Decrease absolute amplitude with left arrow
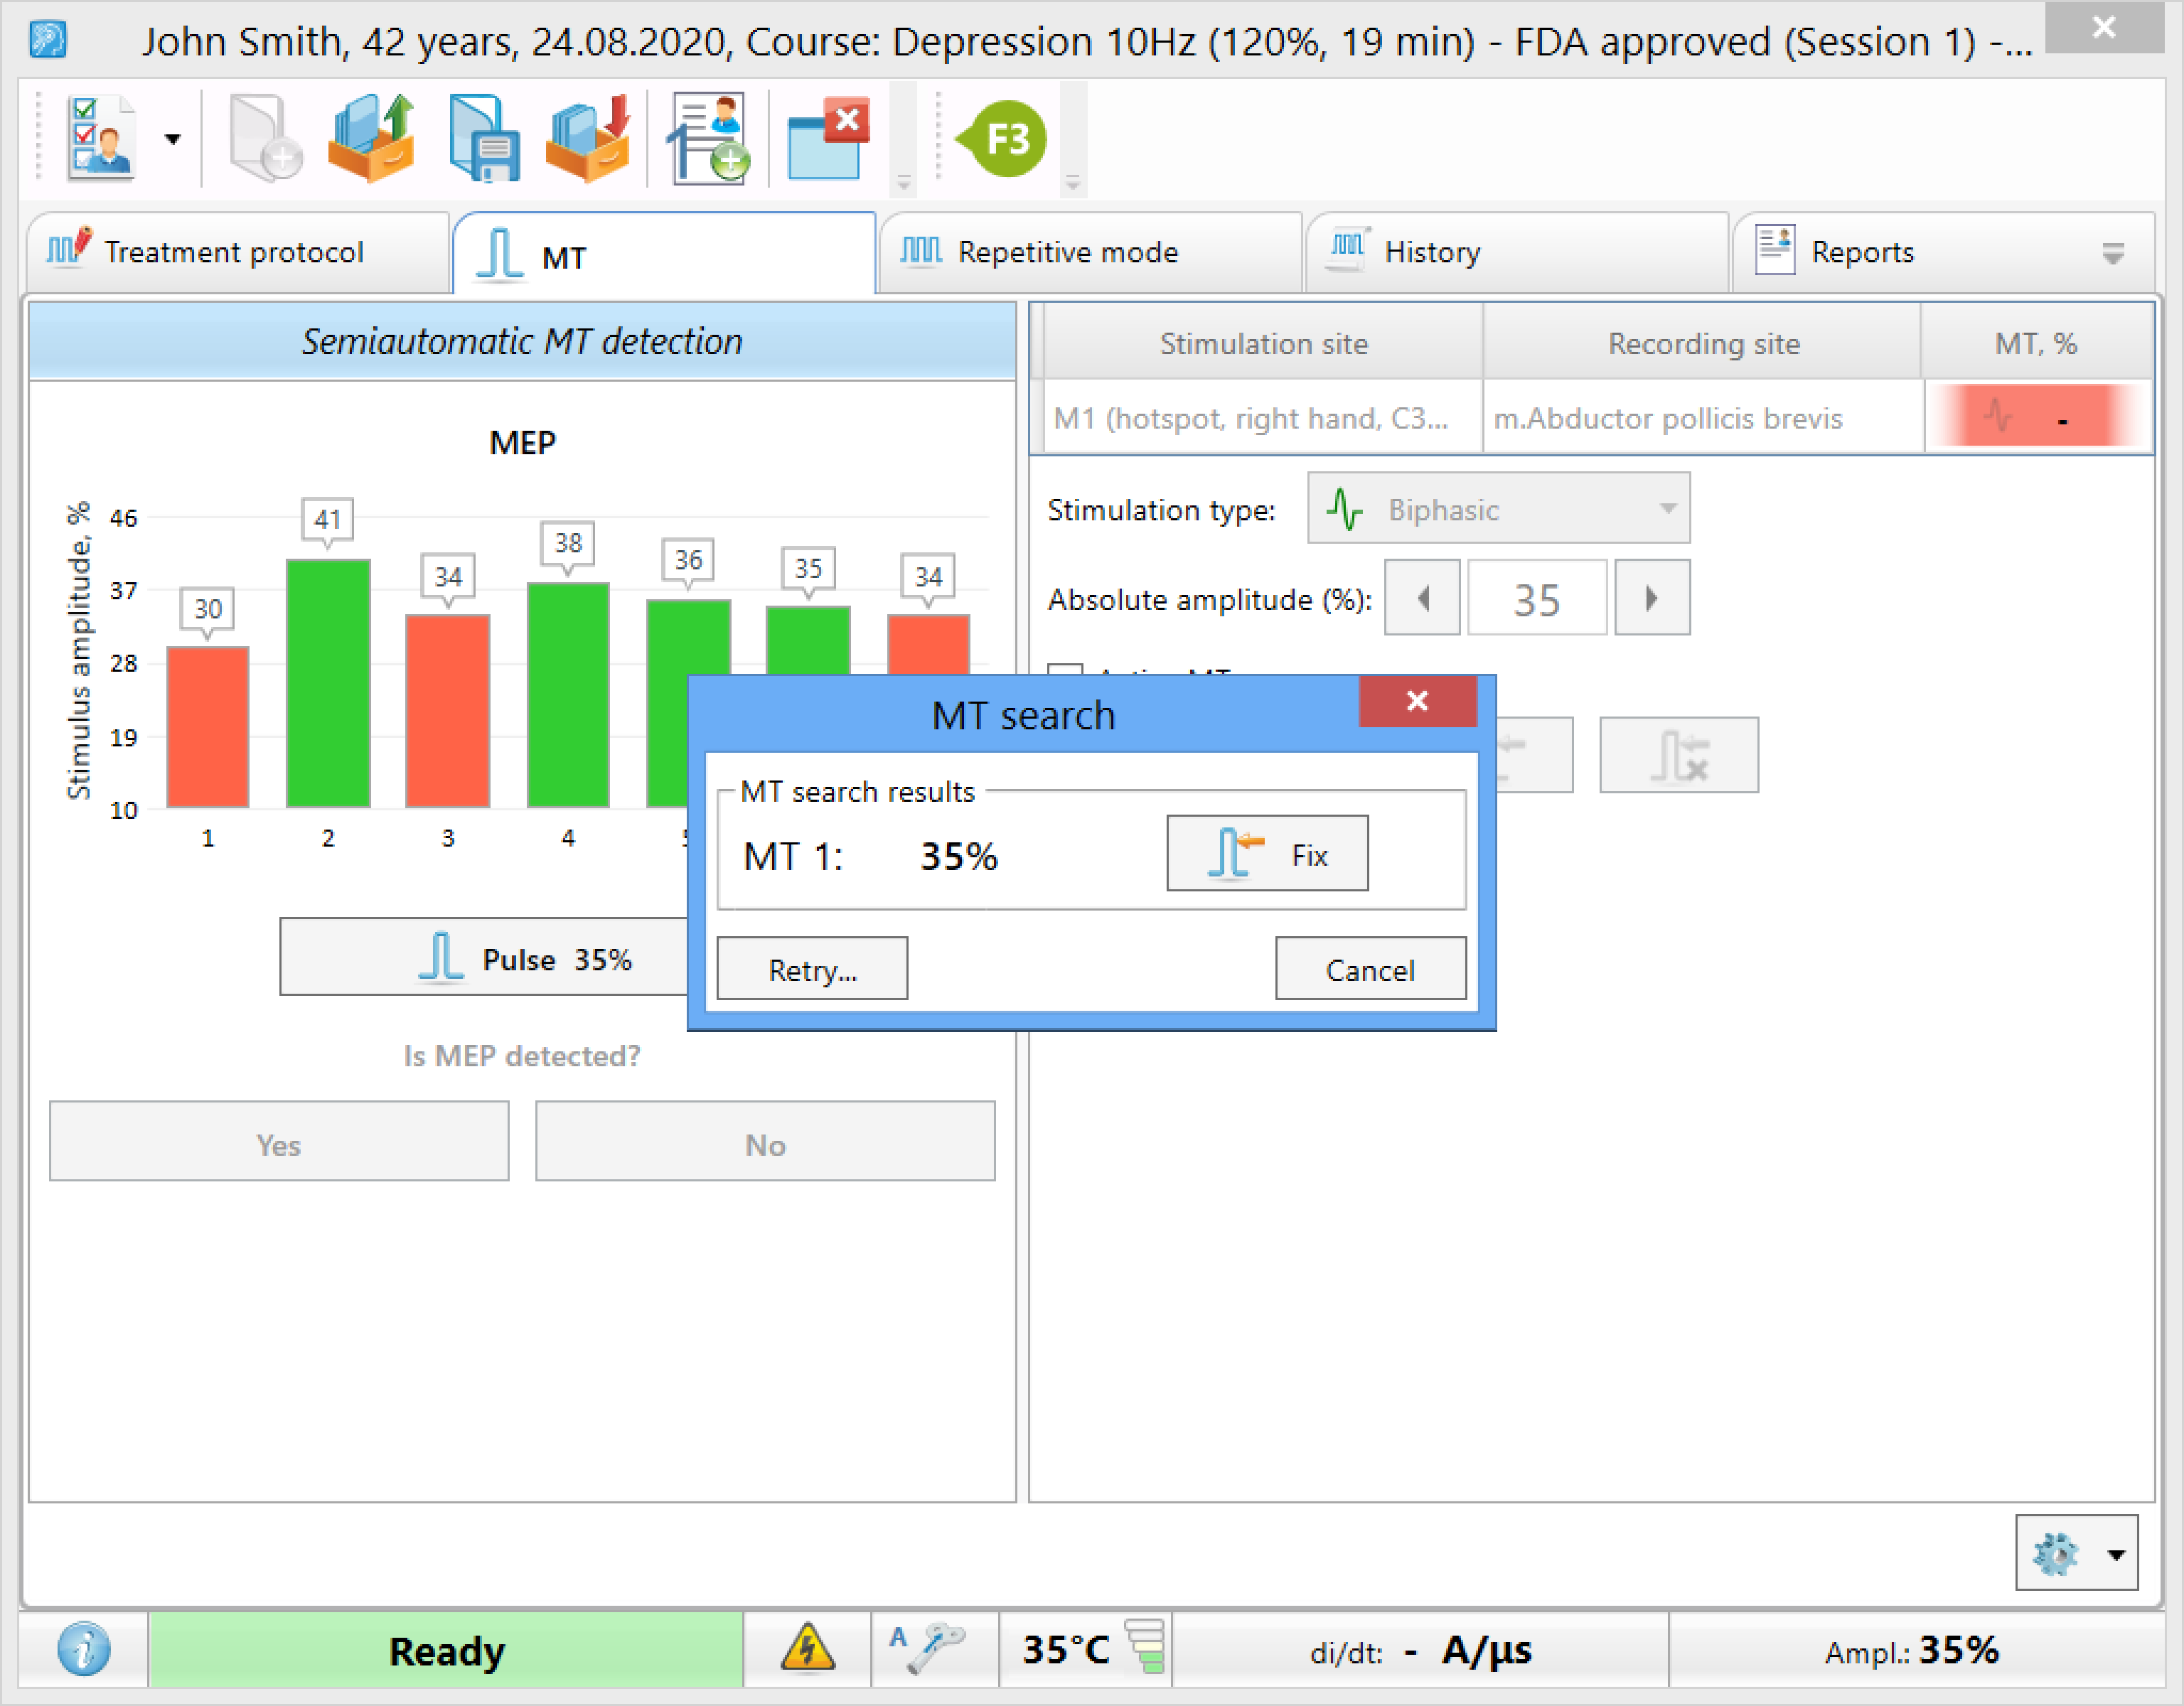Viewport: 2184px width, 1706px height. tap(1422, 598)
